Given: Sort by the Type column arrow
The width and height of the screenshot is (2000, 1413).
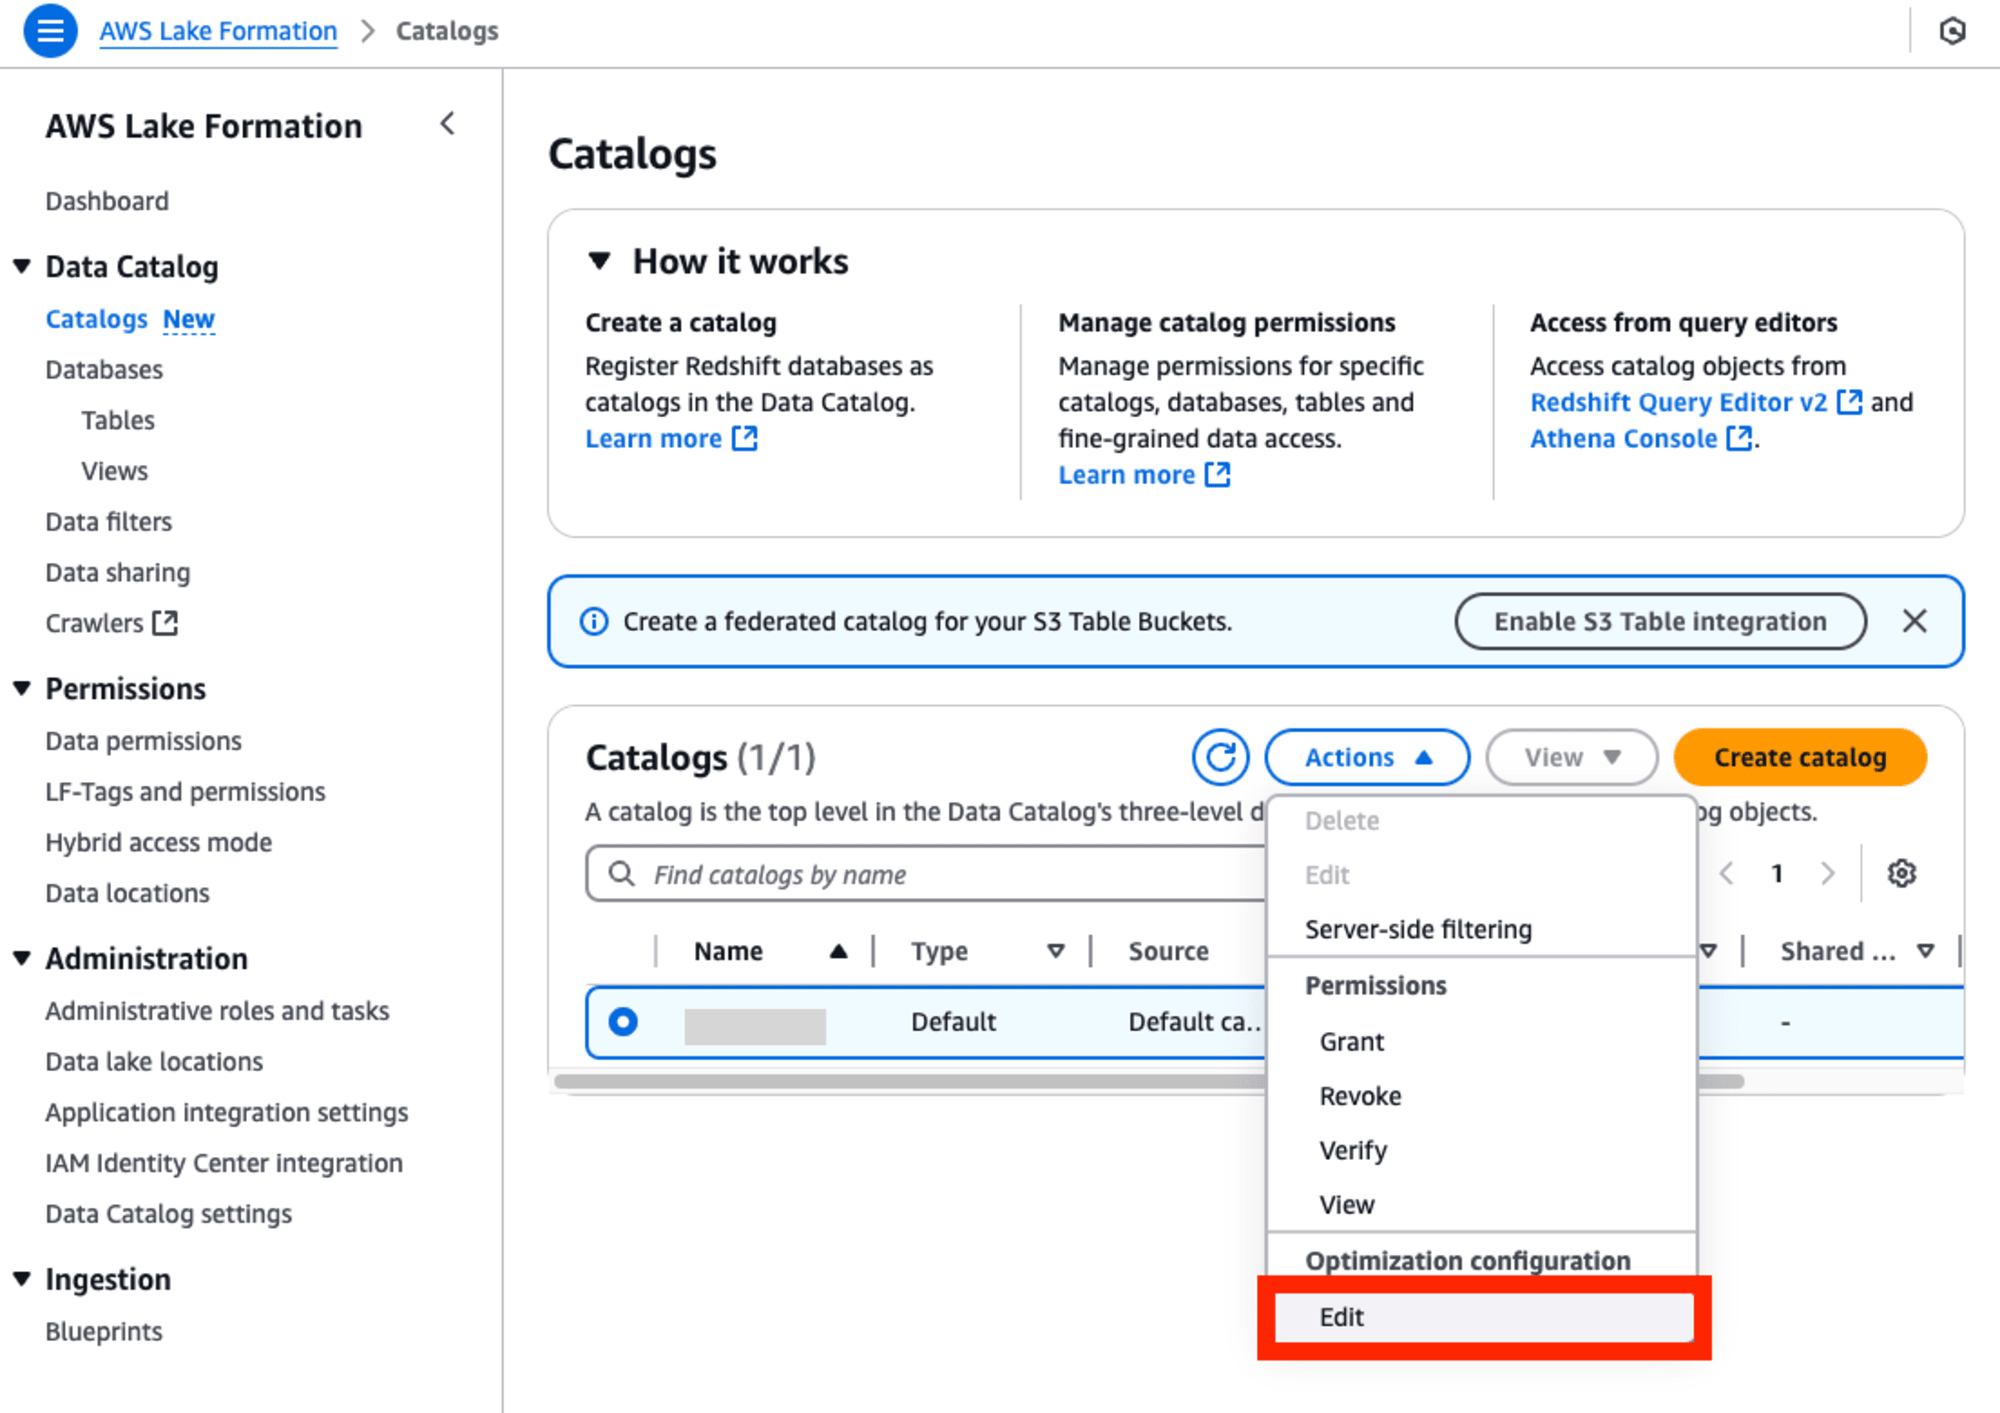Looking at the screenshot, I should tap(1055, 951).
